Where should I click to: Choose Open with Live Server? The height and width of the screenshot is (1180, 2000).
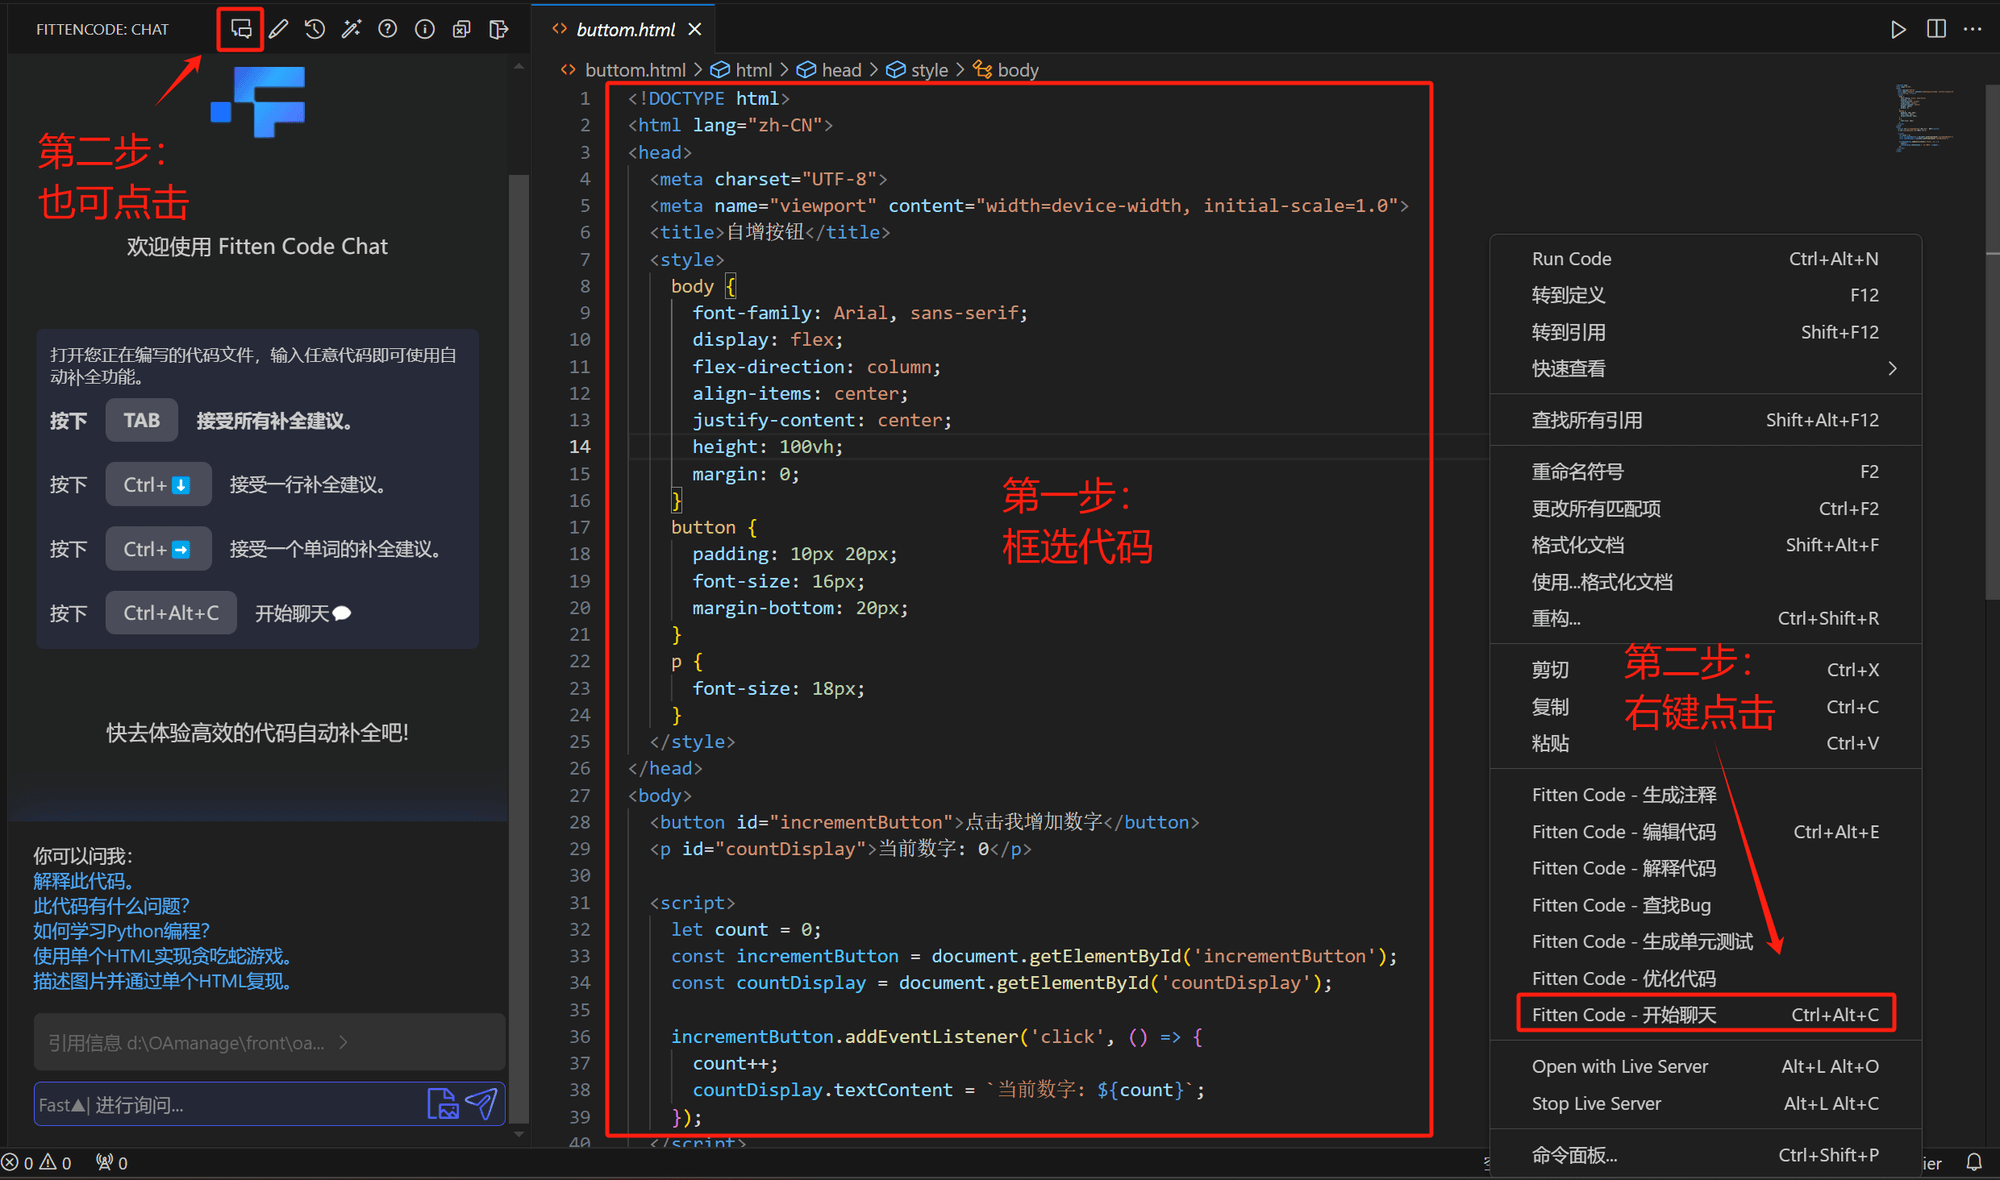(x=1705, y=1067)
